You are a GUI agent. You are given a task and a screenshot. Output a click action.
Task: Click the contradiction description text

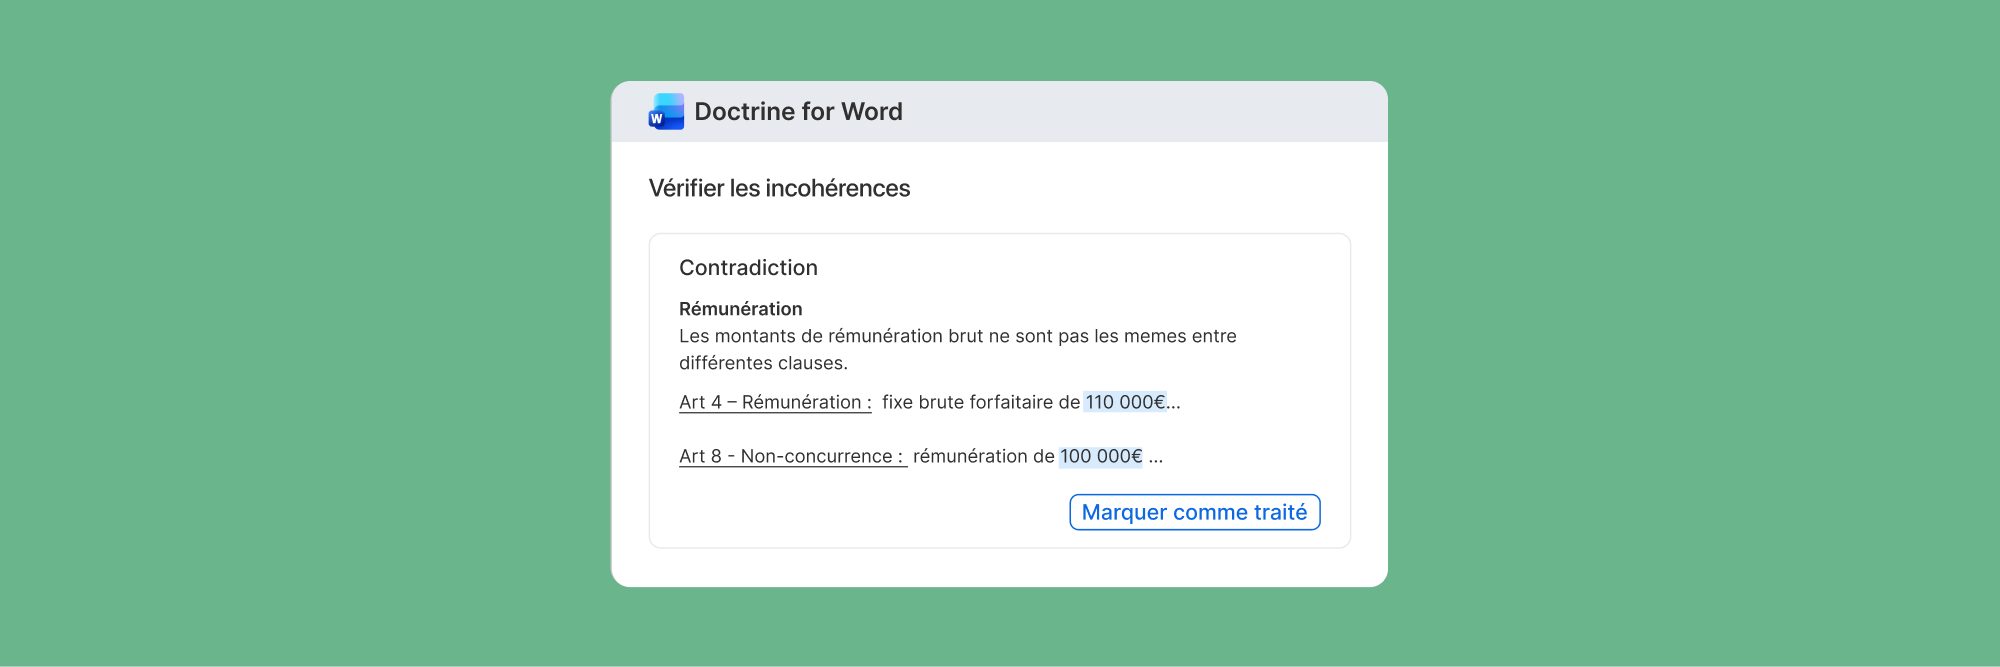957,337
